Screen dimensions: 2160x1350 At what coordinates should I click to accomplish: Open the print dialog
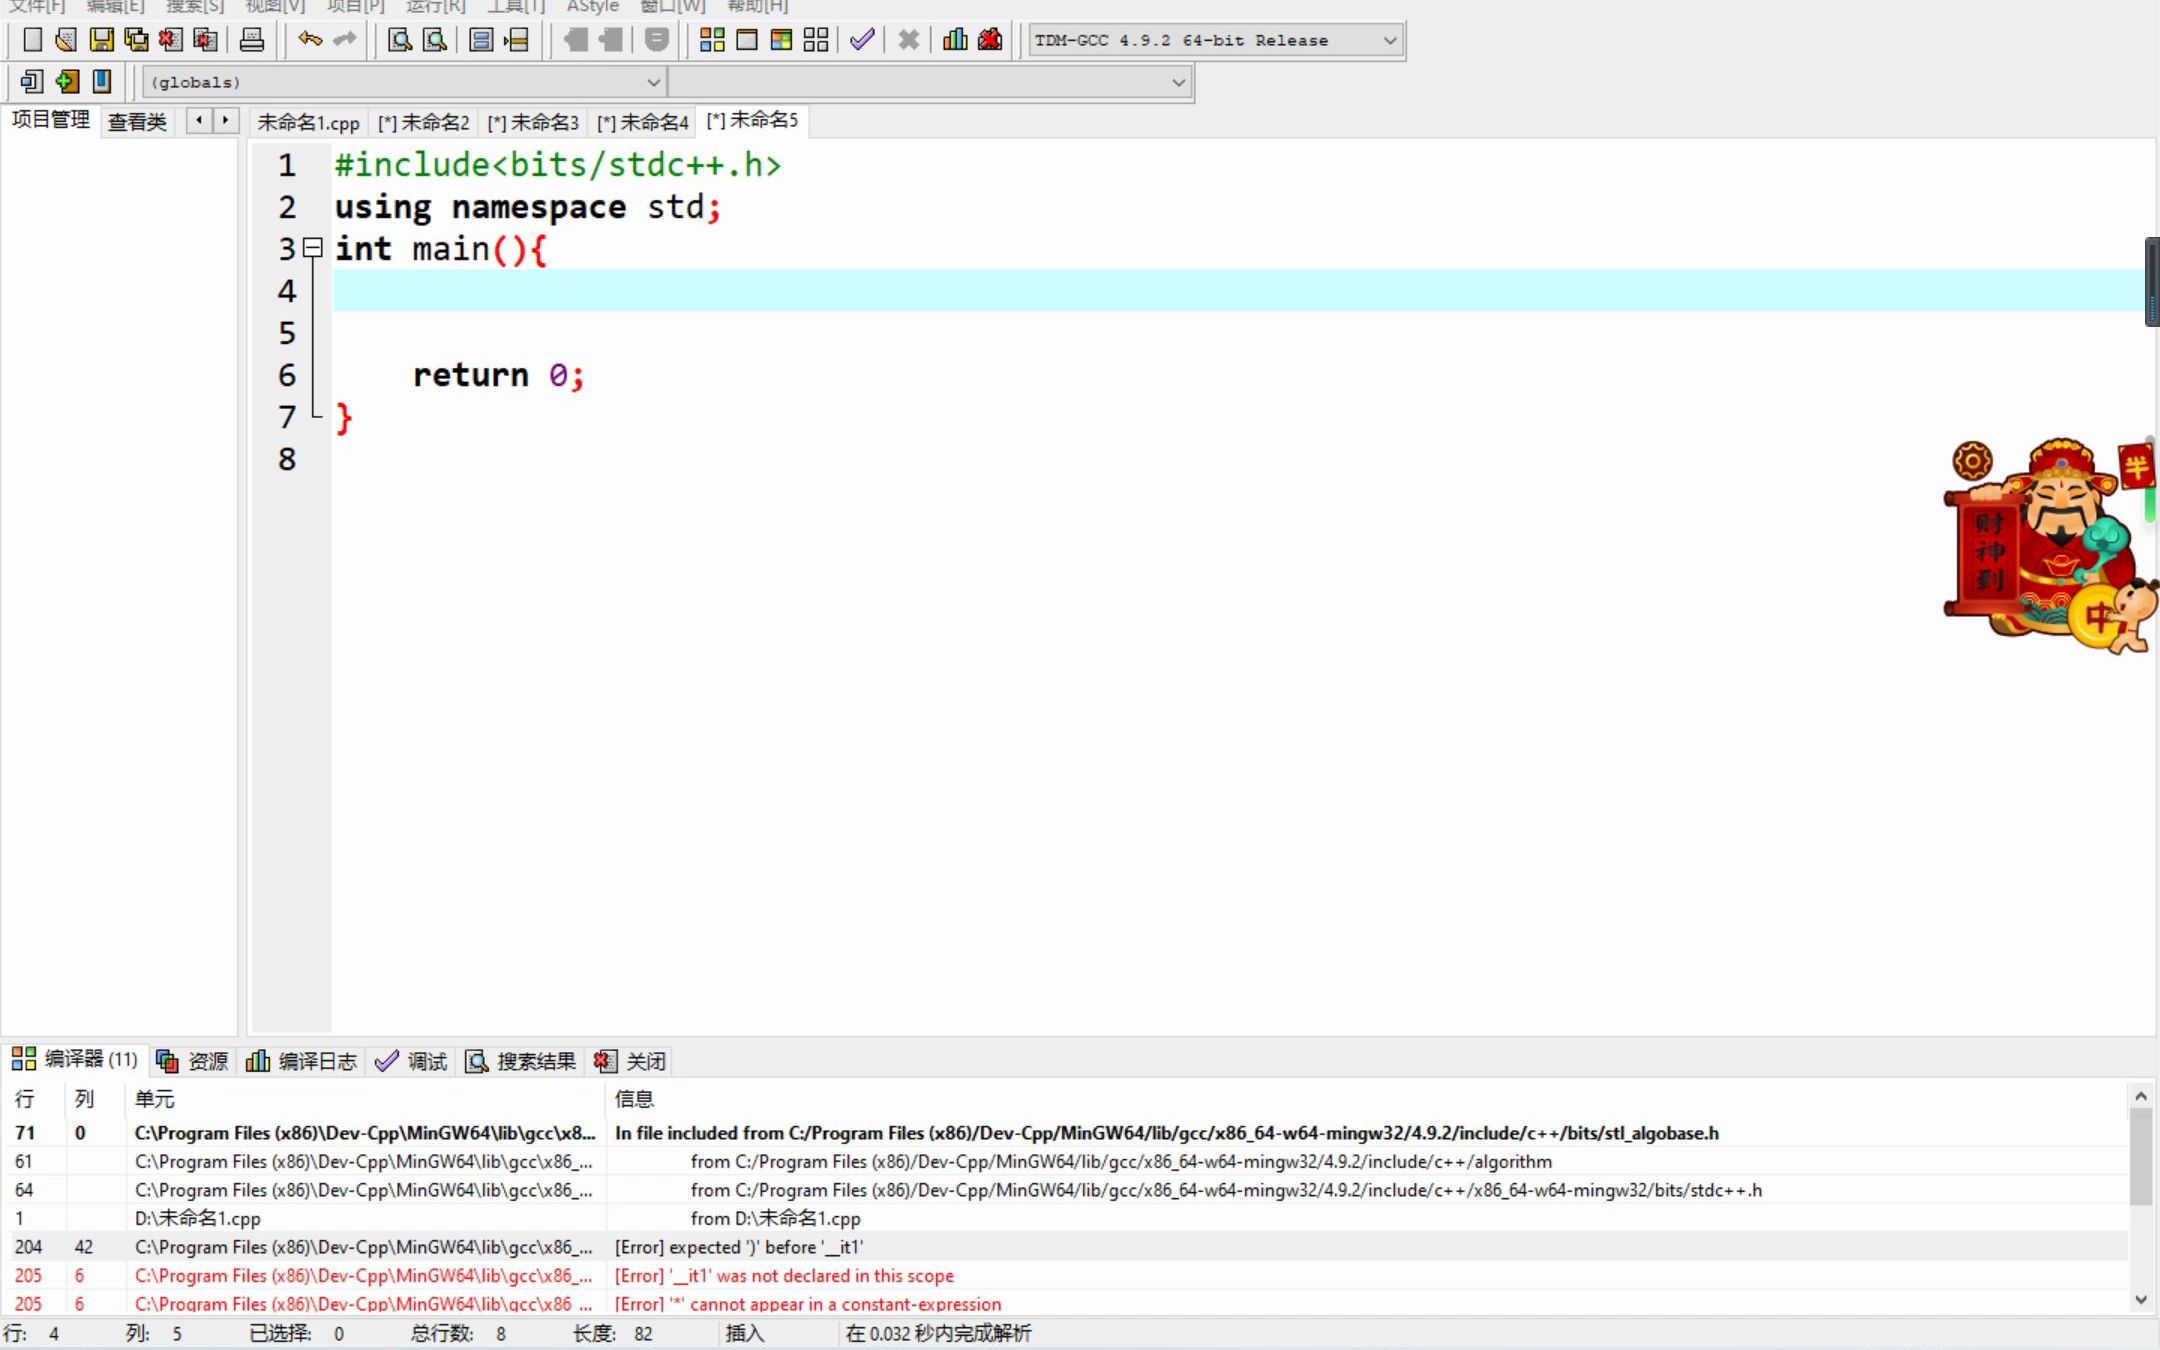[252, 40]
